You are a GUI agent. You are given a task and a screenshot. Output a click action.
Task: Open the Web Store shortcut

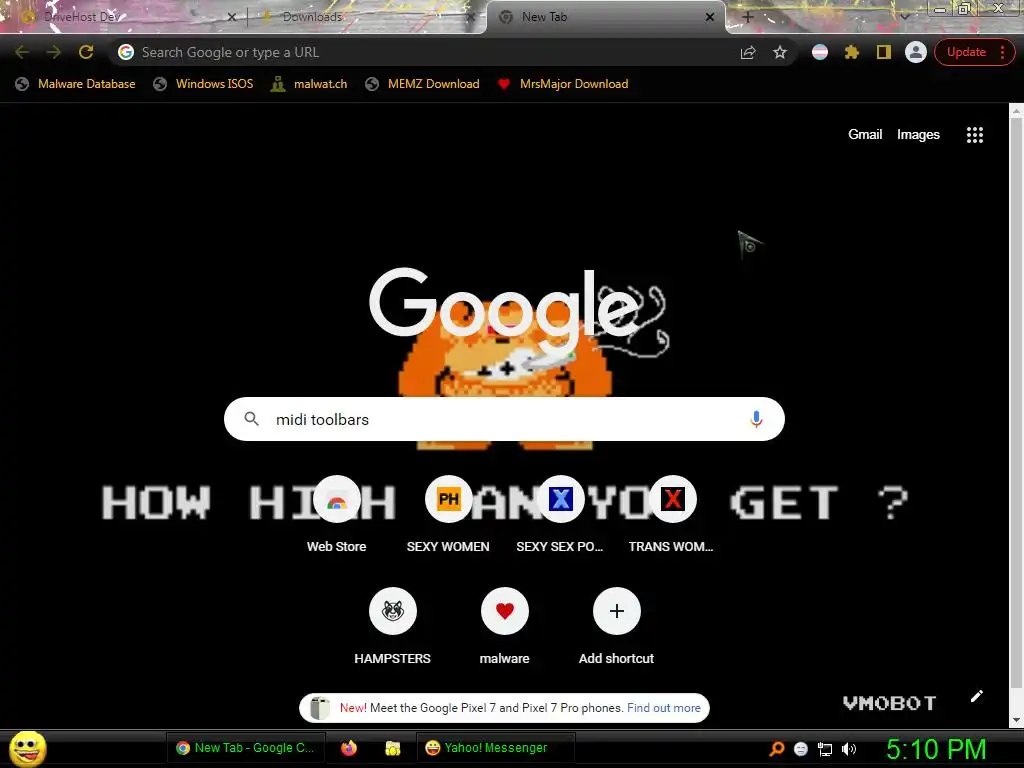pos(336,515)
